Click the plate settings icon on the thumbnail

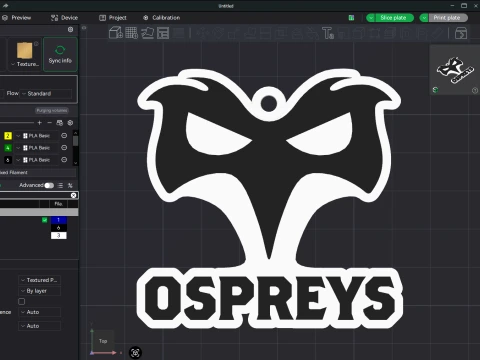pyautogui.click(x=475, y=90)
